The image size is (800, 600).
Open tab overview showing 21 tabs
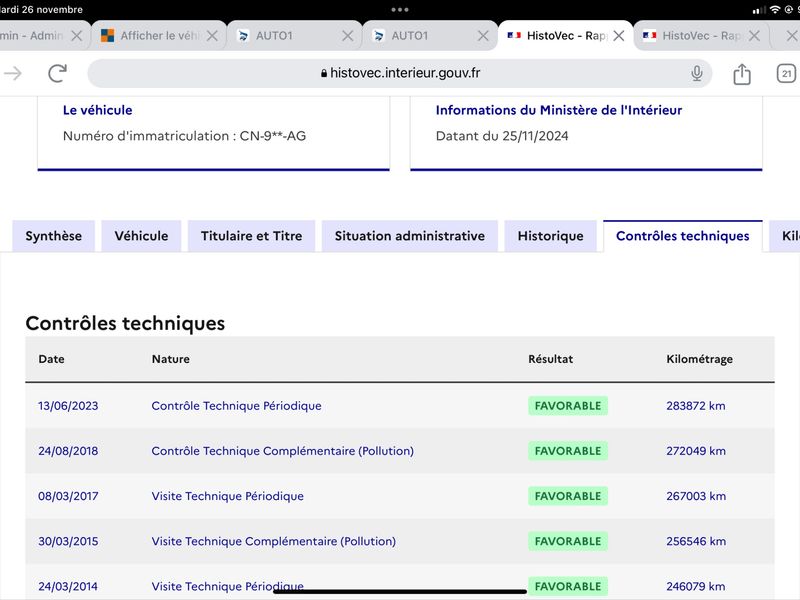(787, 73)
